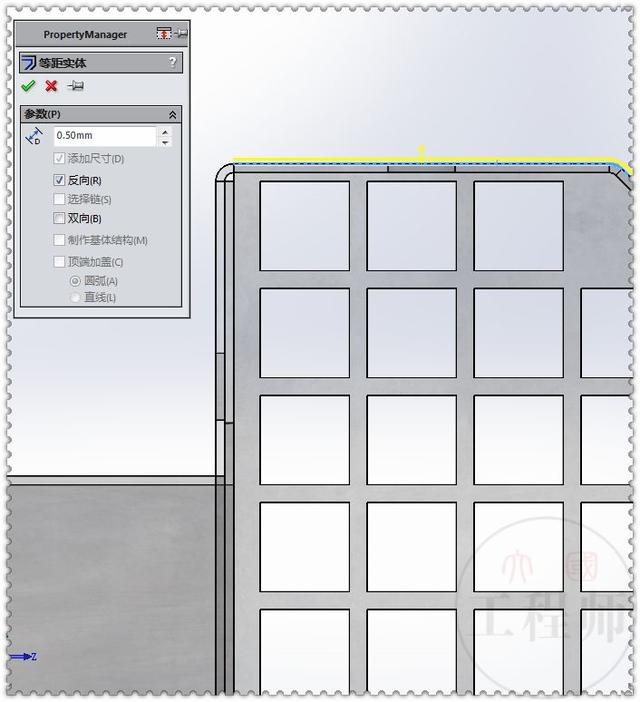The image size is (640, 702).
Task: Enable the 双向(B) checkbox
Action: click(59, 218)
